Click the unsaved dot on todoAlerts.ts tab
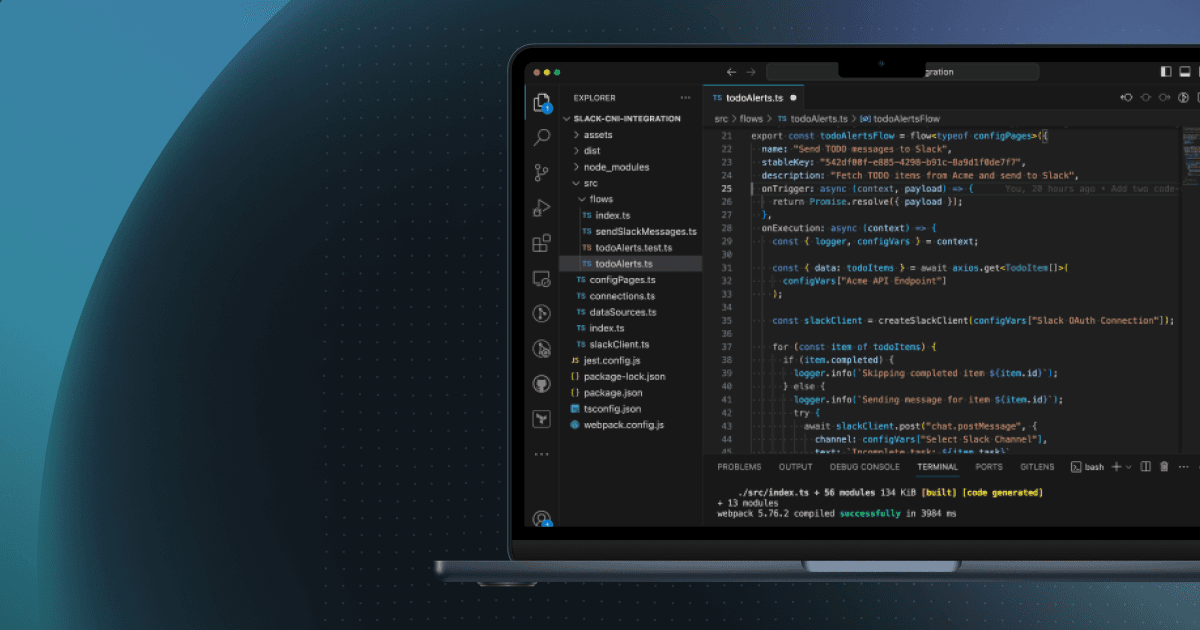The height and width of the screenshot is (630, 1200). pyautogui.click(x=793, y=98)
